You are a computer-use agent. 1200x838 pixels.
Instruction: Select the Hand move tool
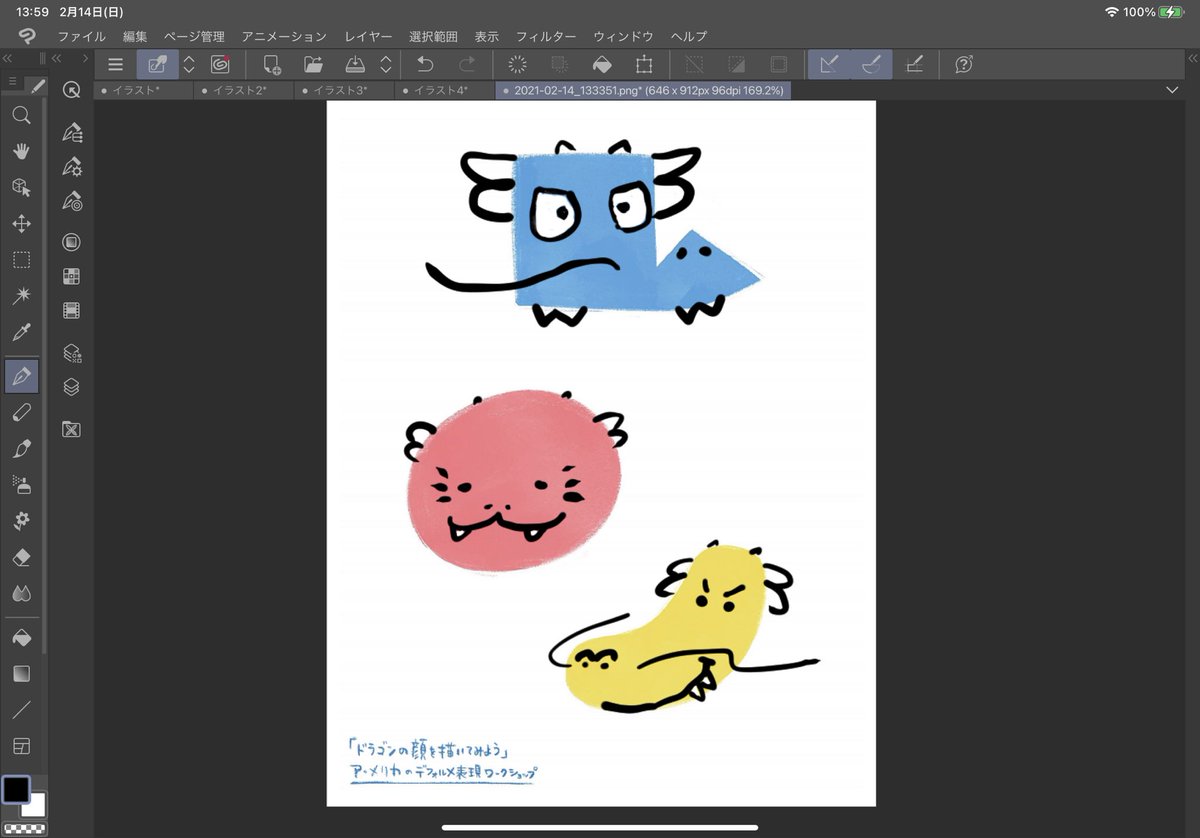click(x=21, y=151)
